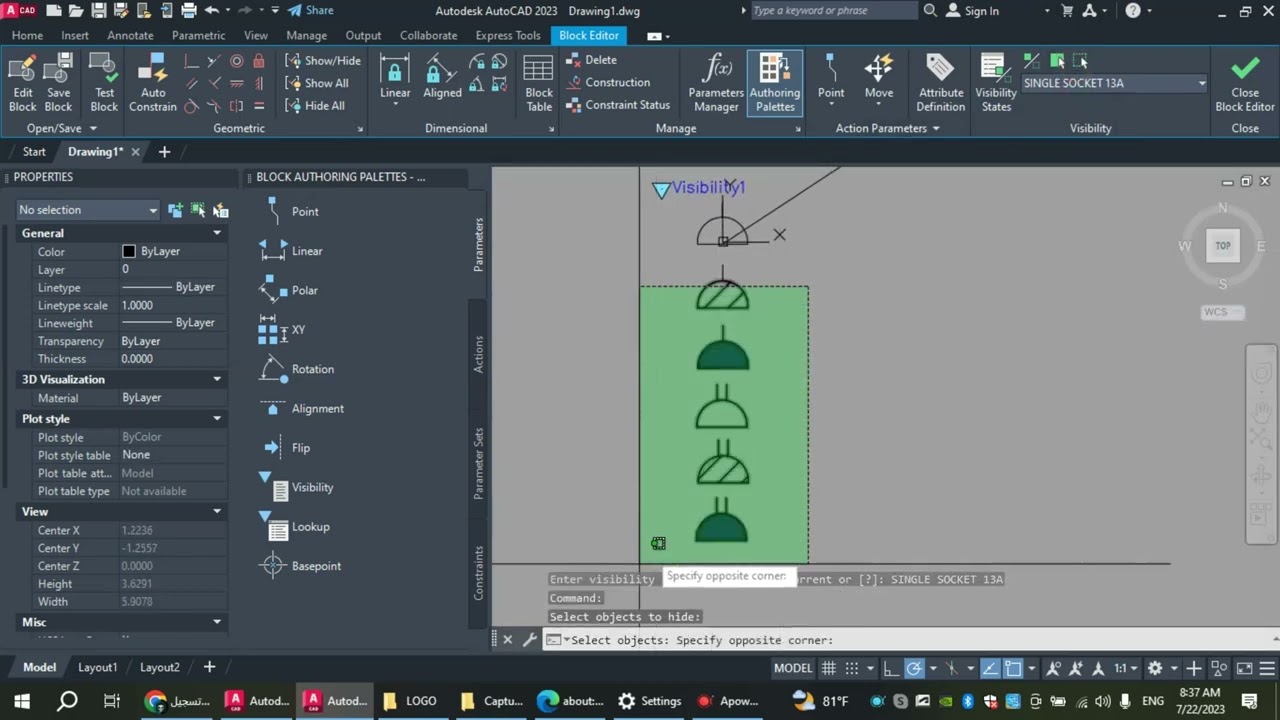Screen dimensions: 1280x720
Task: Open the Insert ribbon tab
Action: click(x=75, y=35)
